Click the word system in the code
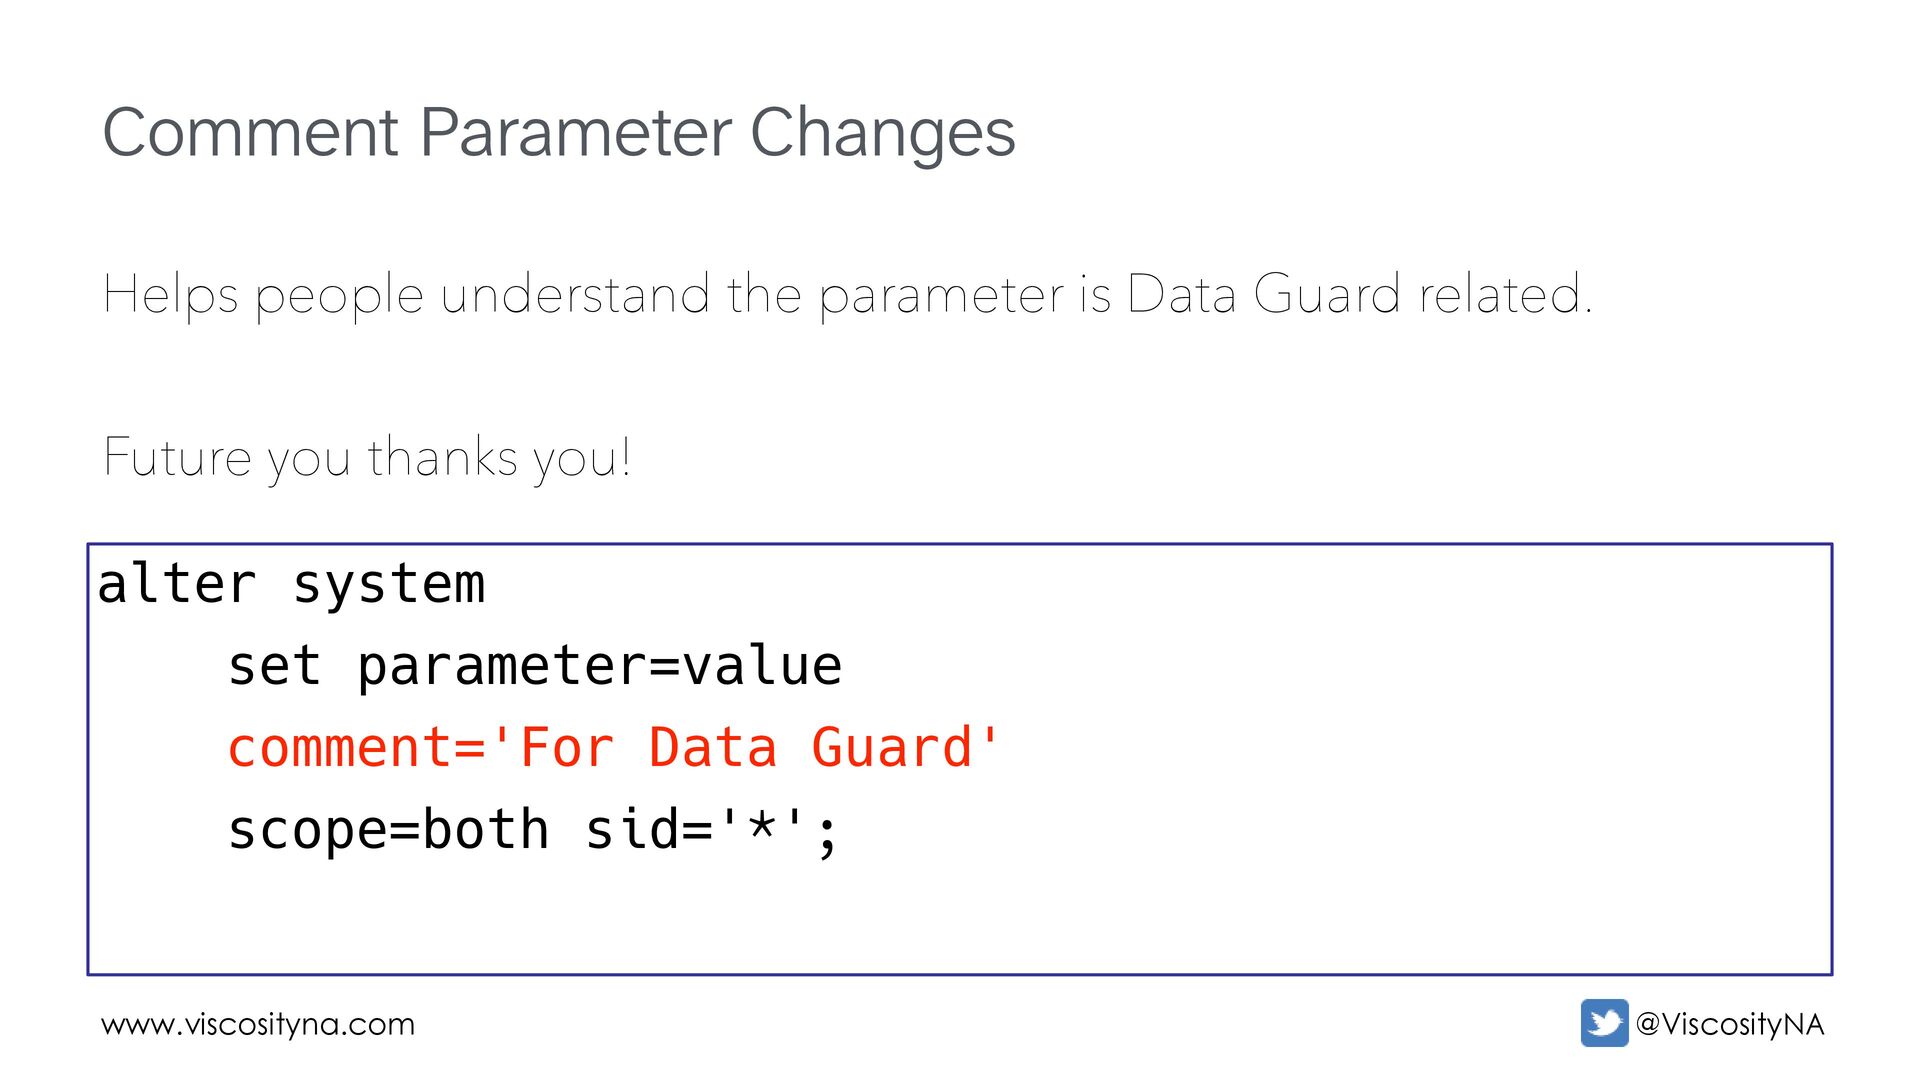1920x1080 pixels. [x=388, y=584]
